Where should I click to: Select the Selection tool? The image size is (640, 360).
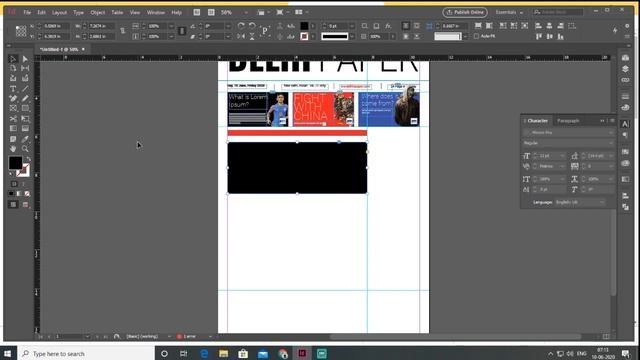(x=13, y=59)
